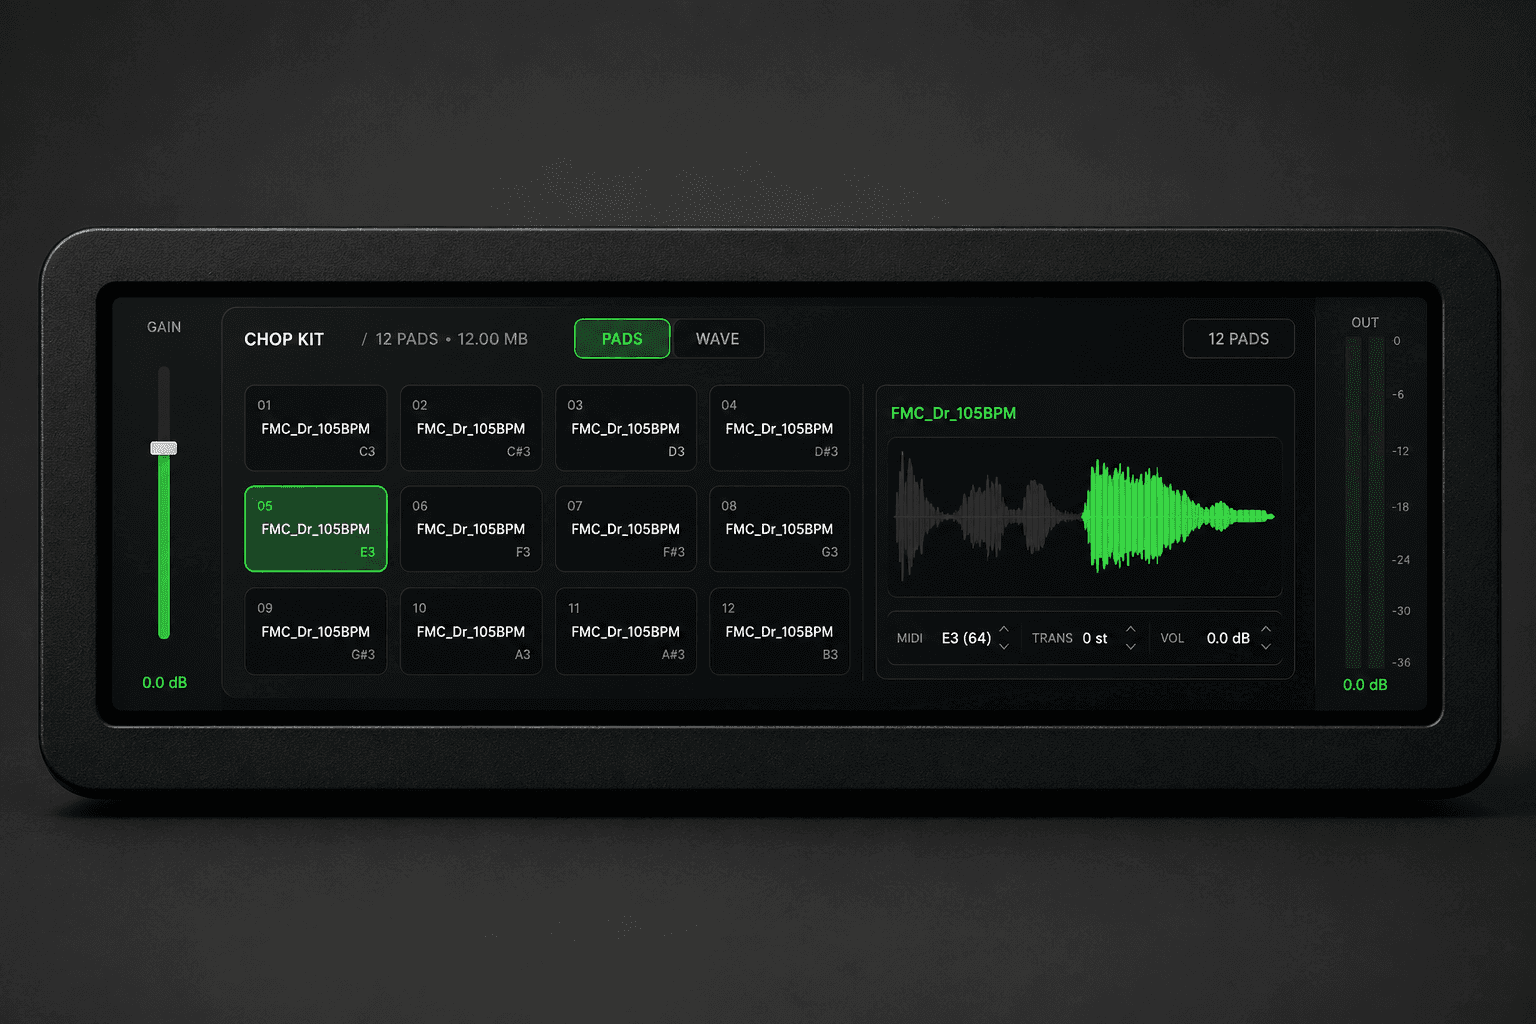
Task: Click the green FMC_Dr_105BPM sample title
Action: click(x=953, y=413)
